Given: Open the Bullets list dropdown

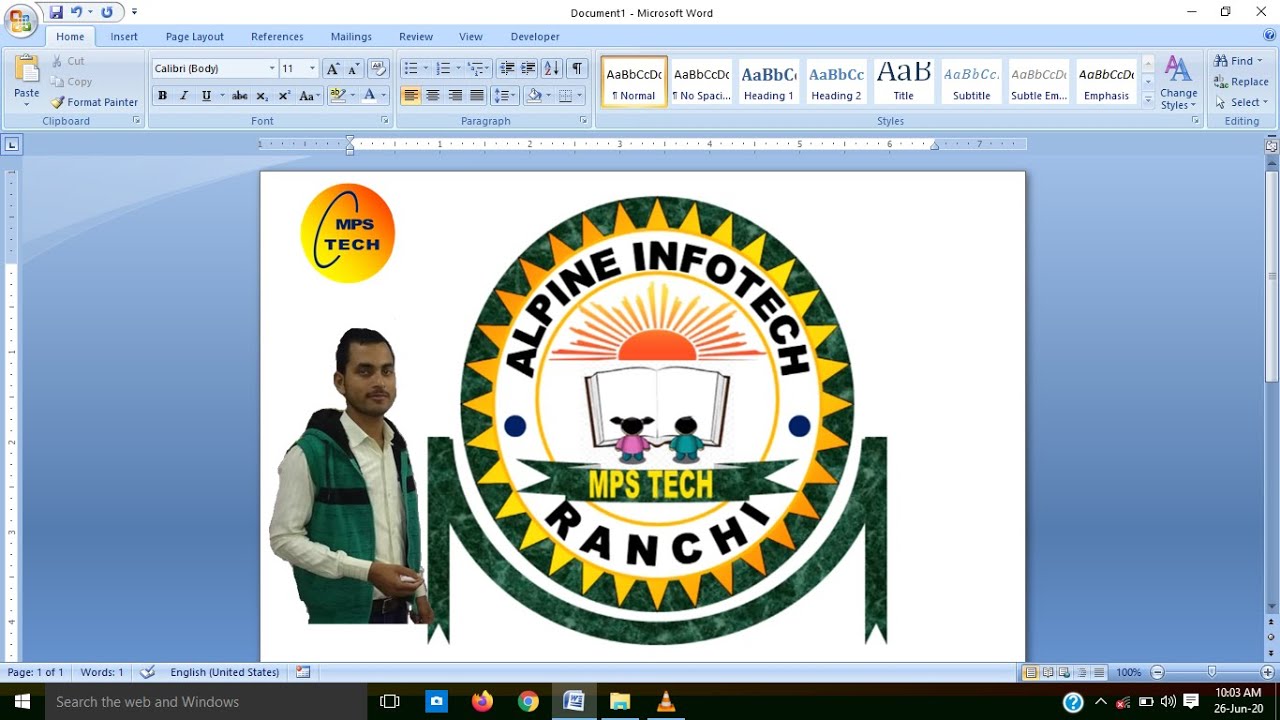Looking at the screenshot, I should 426,69.
